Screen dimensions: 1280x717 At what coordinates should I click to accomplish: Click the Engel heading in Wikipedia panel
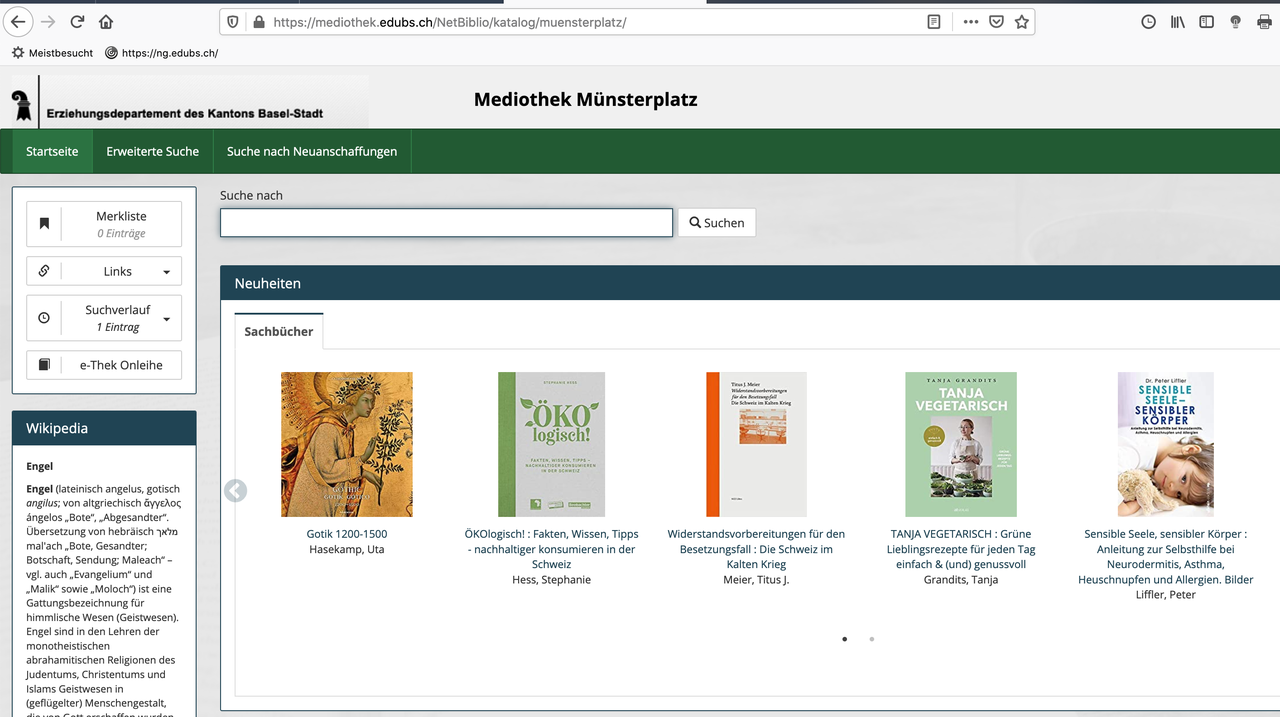(40, 466)
